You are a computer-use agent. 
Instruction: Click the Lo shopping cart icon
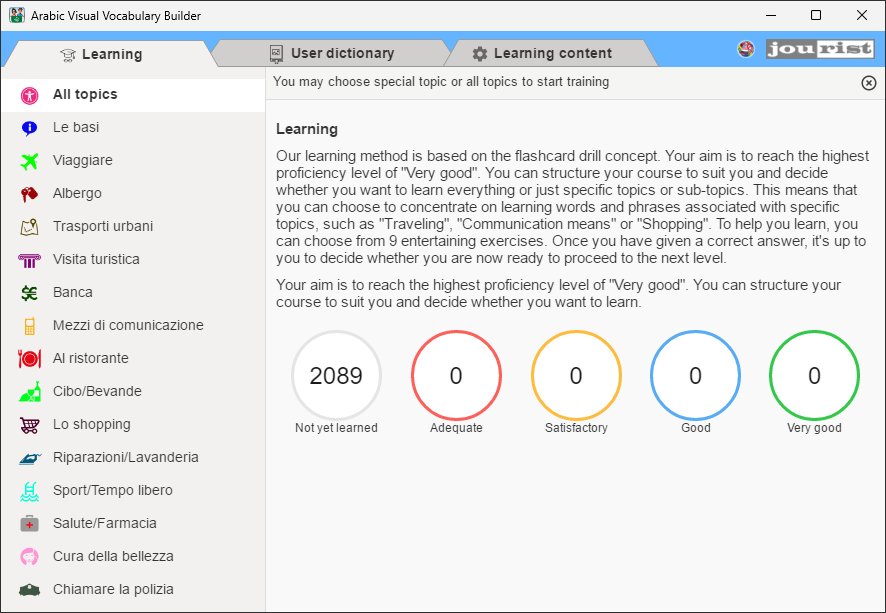click(x=29, y=425)
